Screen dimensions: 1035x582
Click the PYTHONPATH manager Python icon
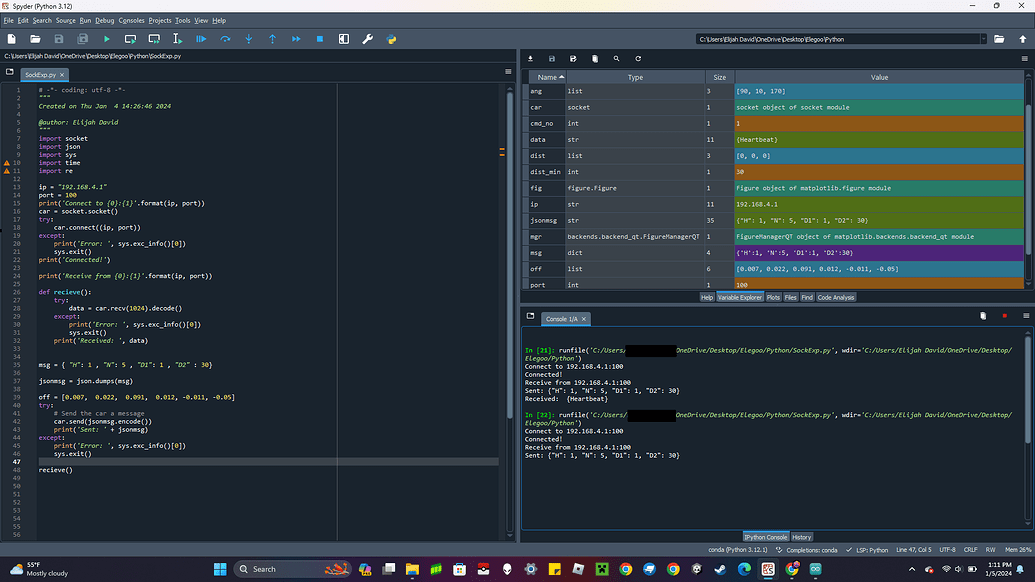click(x=391, y=39)
